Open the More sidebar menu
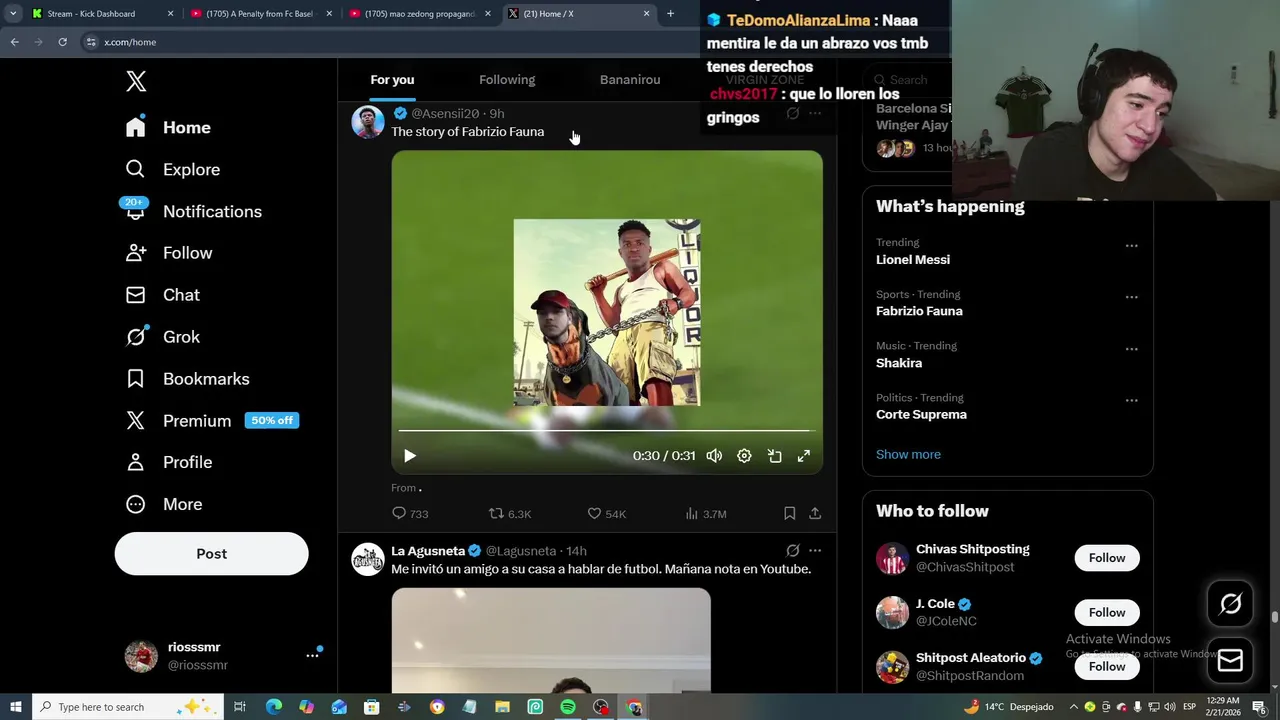1280x720 pixels. click(x=163, y=504)
